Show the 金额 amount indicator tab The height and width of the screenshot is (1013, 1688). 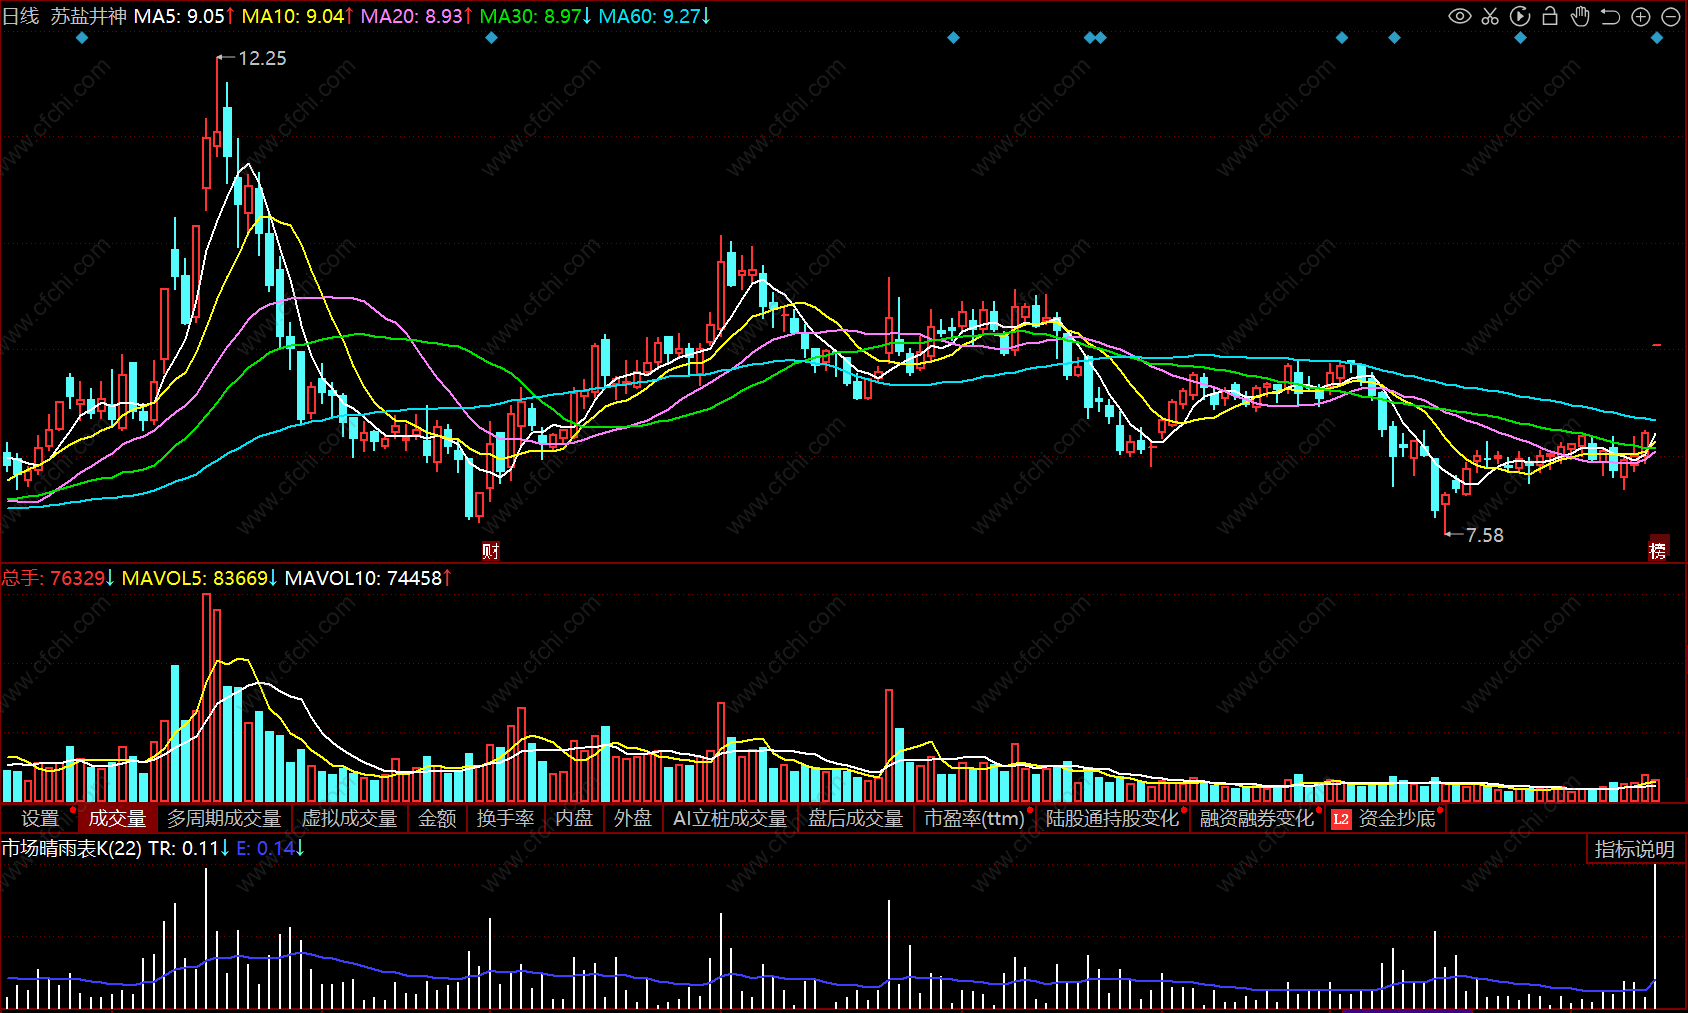tap(437, 819)
